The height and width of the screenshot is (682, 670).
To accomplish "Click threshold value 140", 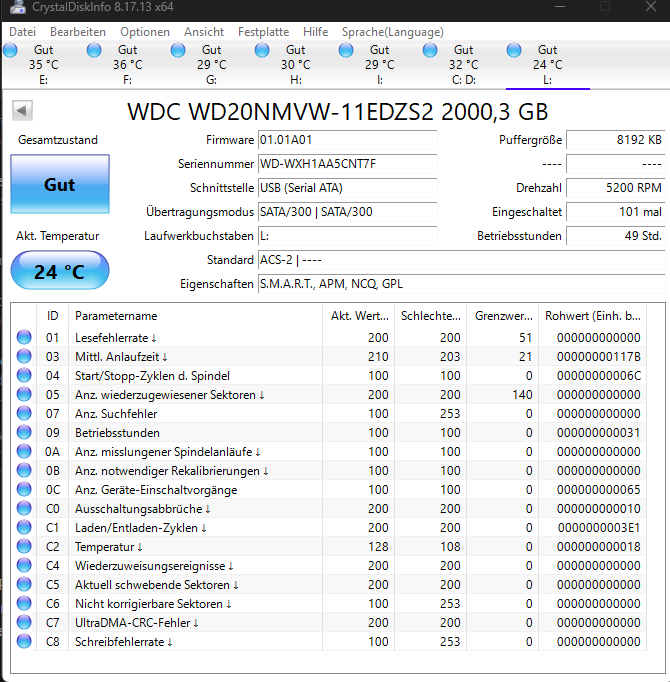I will tap(522, 394).
